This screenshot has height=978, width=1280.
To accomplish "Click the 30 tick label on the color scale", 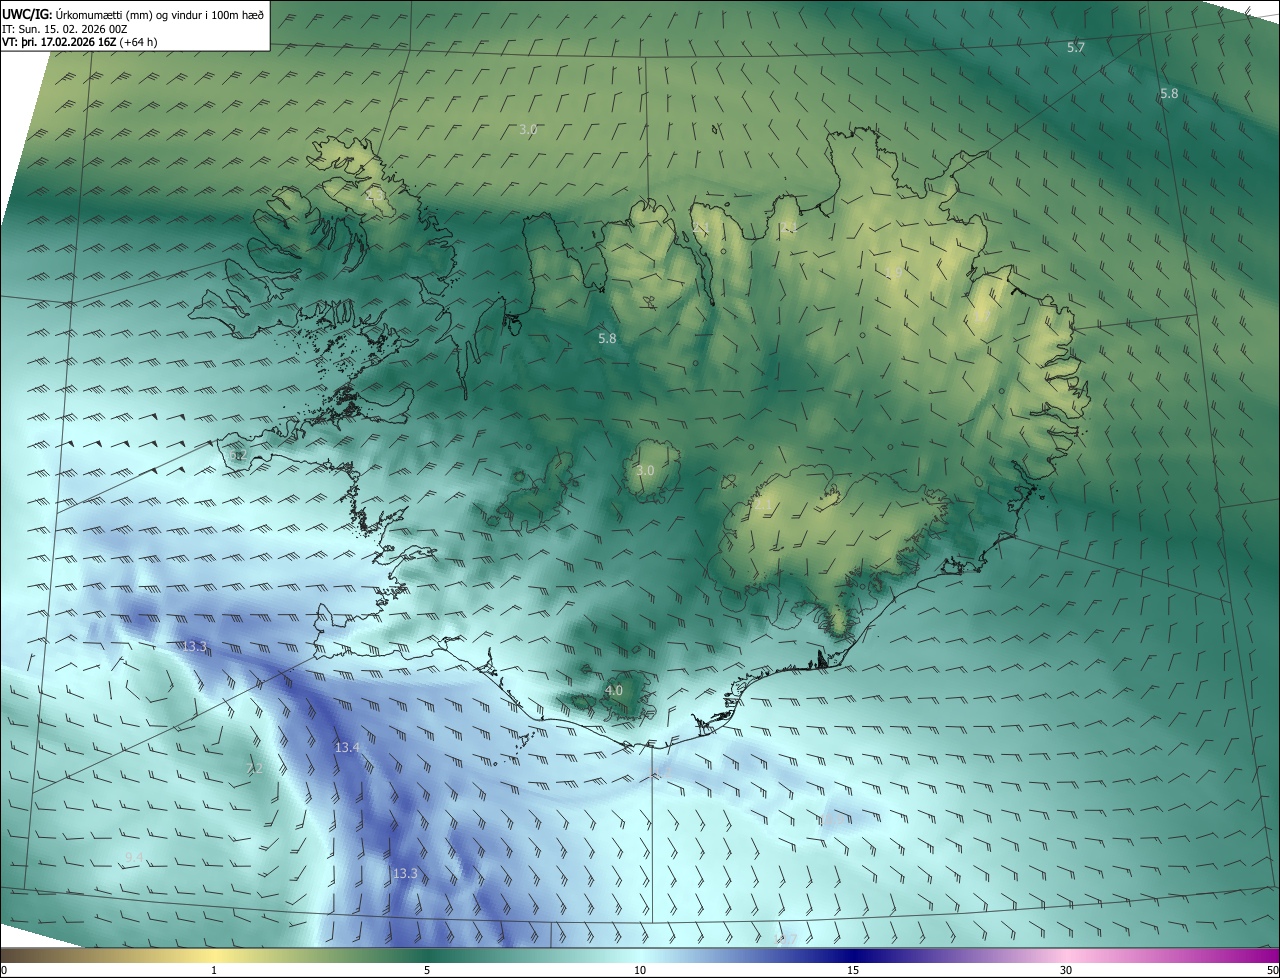I will (x=1066, y=971).
